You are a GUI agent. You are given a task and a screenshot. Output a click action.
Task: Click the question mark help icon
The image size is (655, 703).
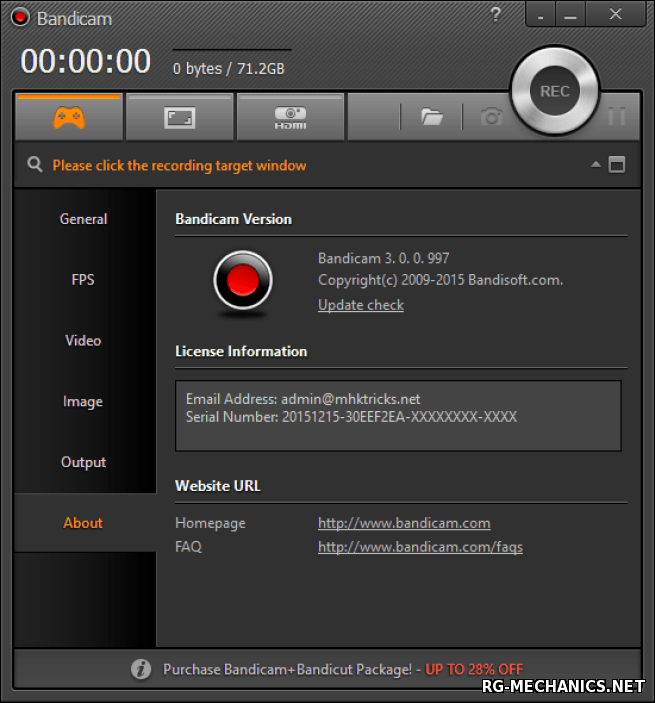coord(497,15)
